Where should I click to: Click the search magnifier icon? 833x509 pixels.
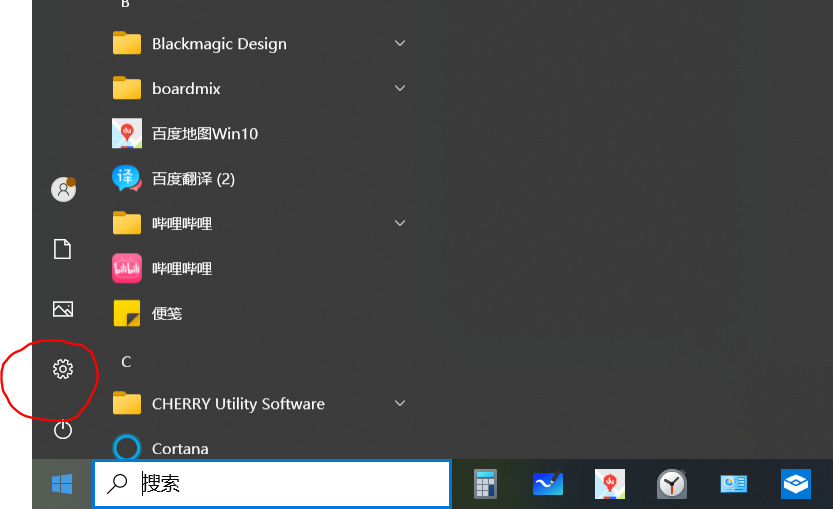tap(117, 483)
